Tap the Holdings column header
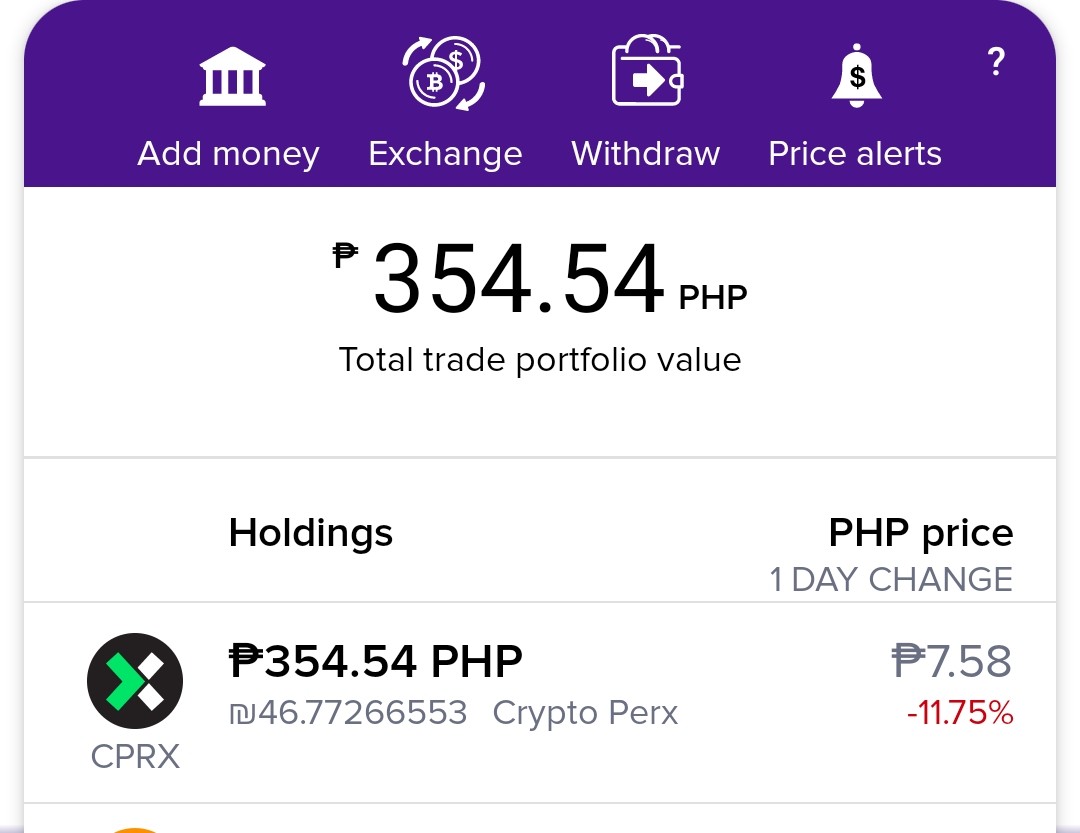 point(311,533)
